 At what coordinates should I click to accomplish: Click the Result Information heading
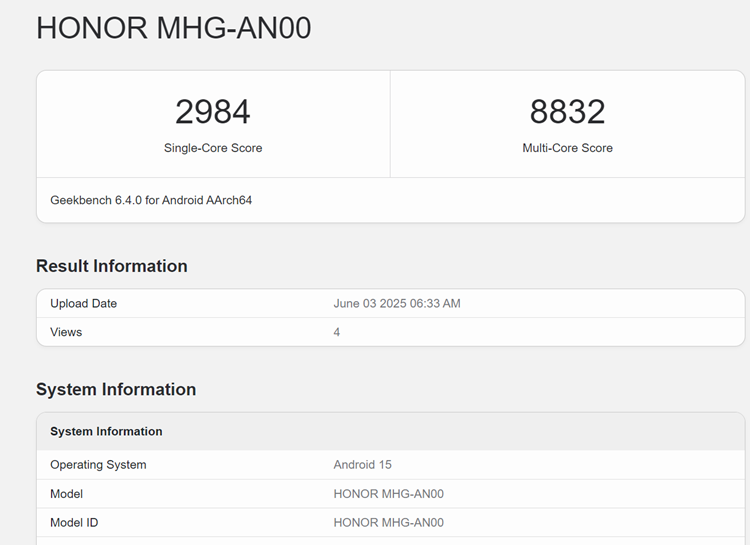pos(111,266)
